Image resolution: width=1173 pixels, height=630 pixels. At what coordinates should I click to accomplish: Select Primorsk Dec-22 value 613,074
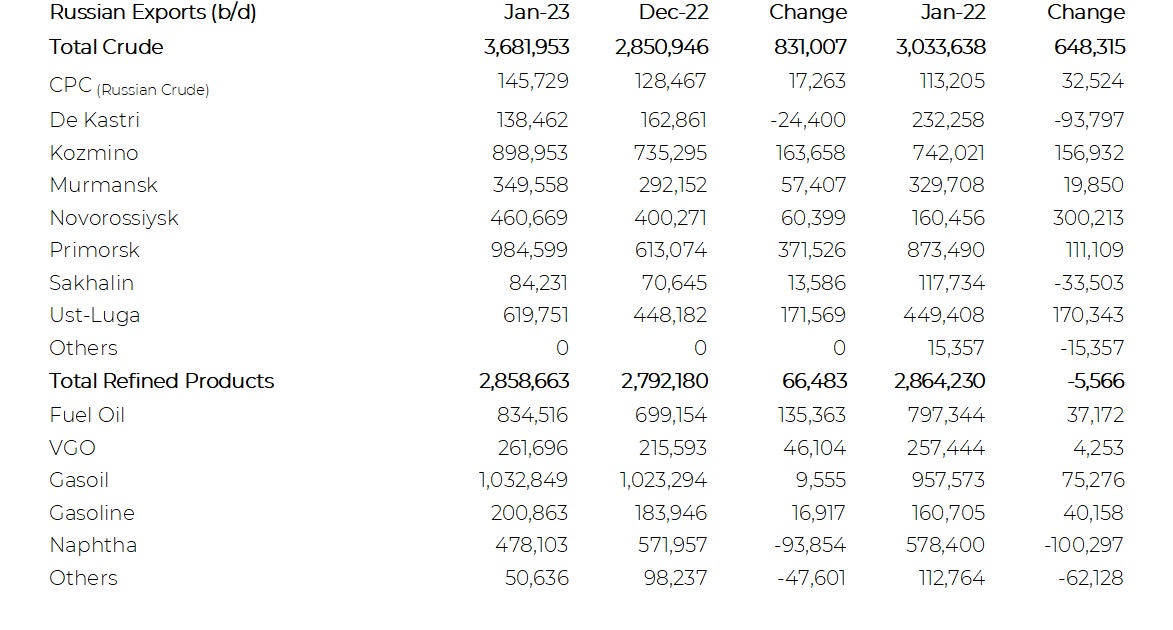(x=670, y=250)
